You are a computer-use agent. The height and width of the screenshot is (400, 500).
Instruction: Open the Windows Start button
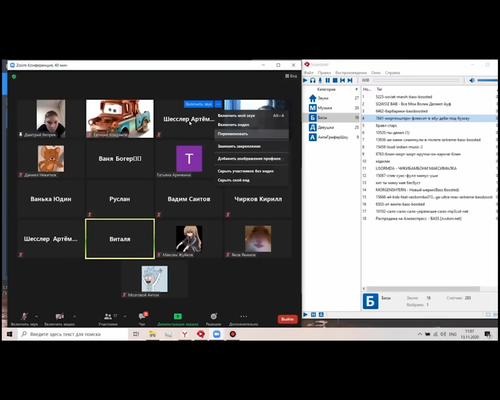click(x=9, y=334)
